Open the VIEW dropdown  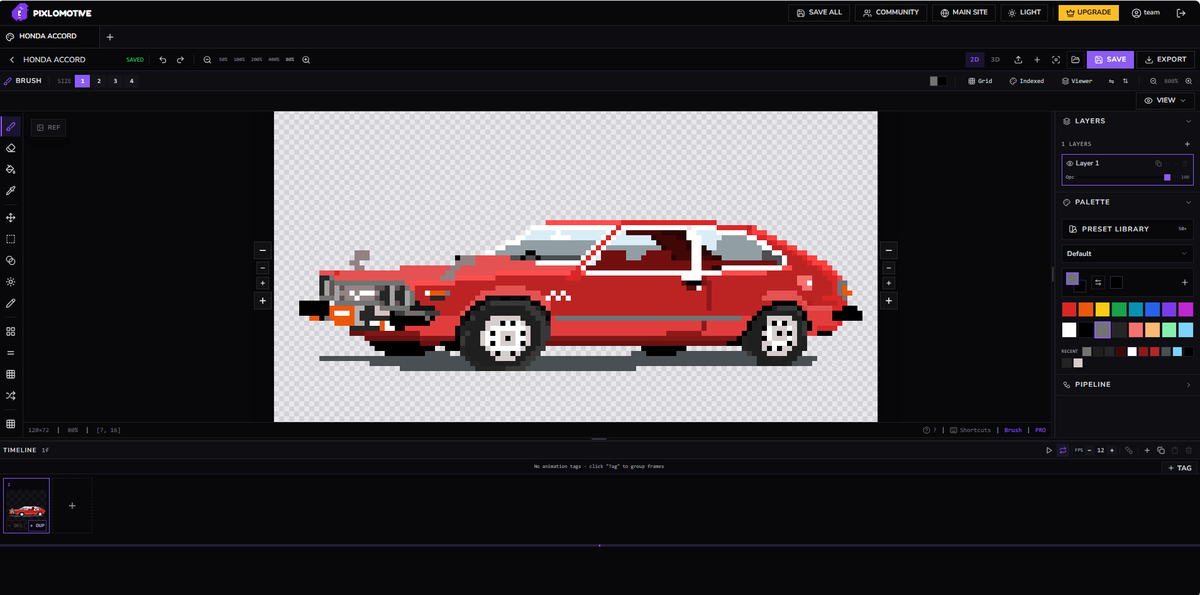point(1166,100)
